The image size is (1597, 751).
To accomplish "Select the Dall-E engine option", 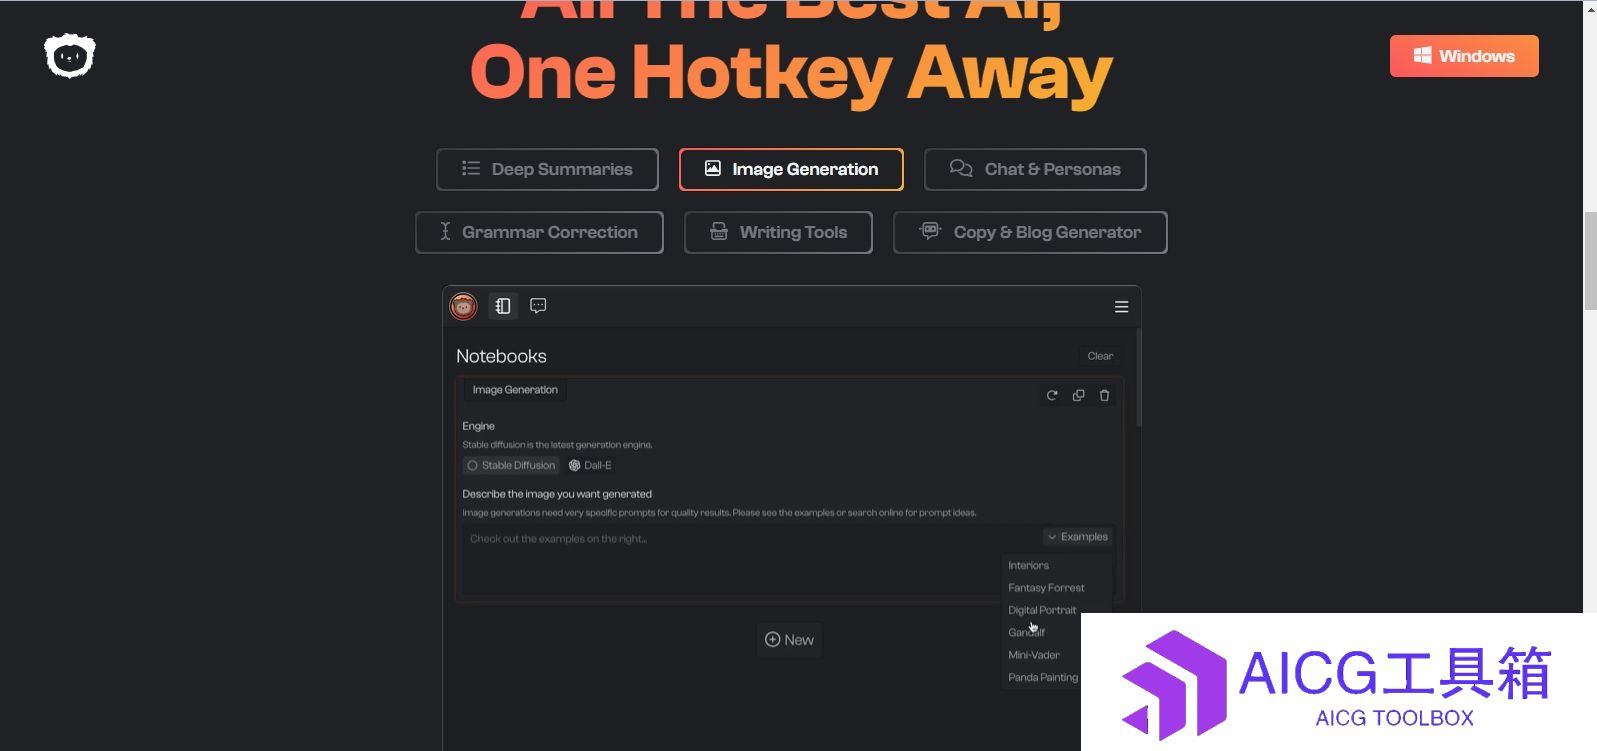I will (x=590, y=465).
